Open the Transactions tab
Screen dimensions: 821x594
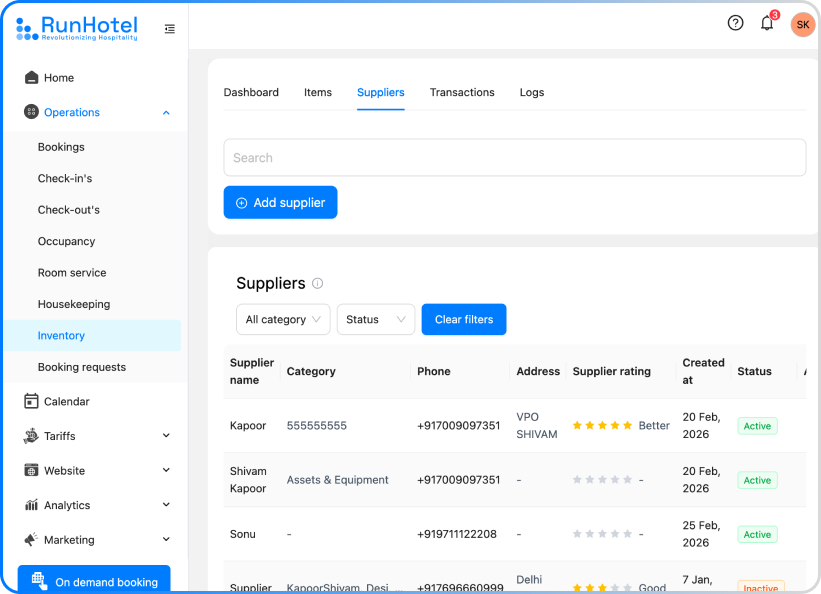[x=462, y=92]
